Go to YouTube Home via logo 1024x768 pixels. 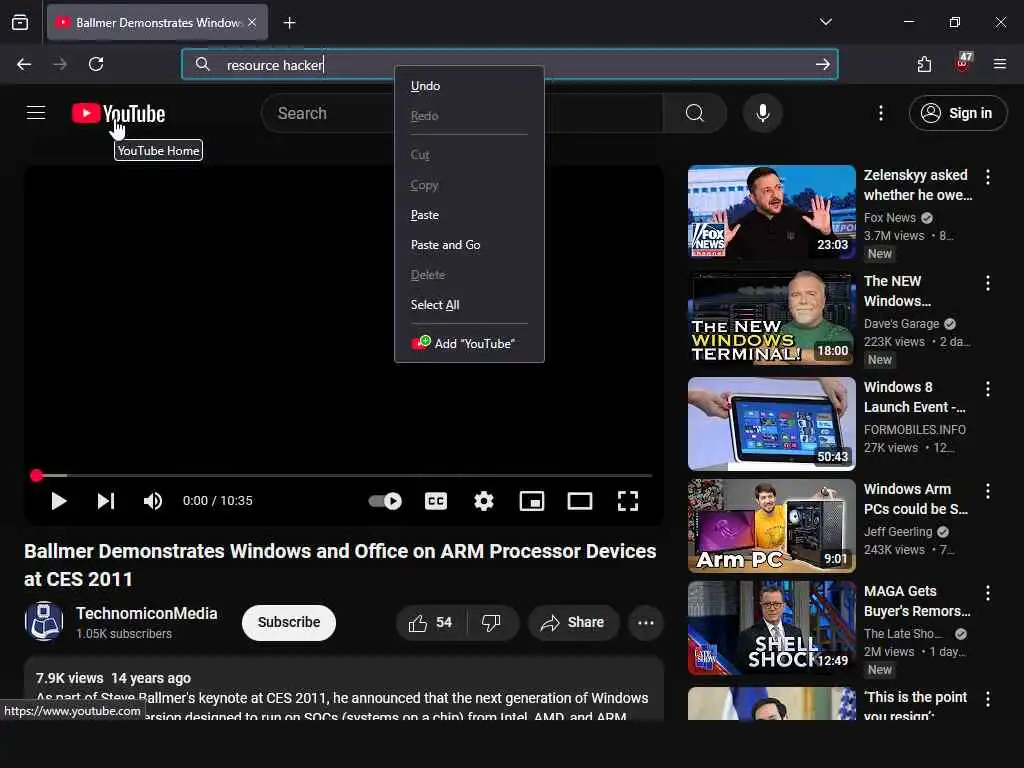(119, 113)
